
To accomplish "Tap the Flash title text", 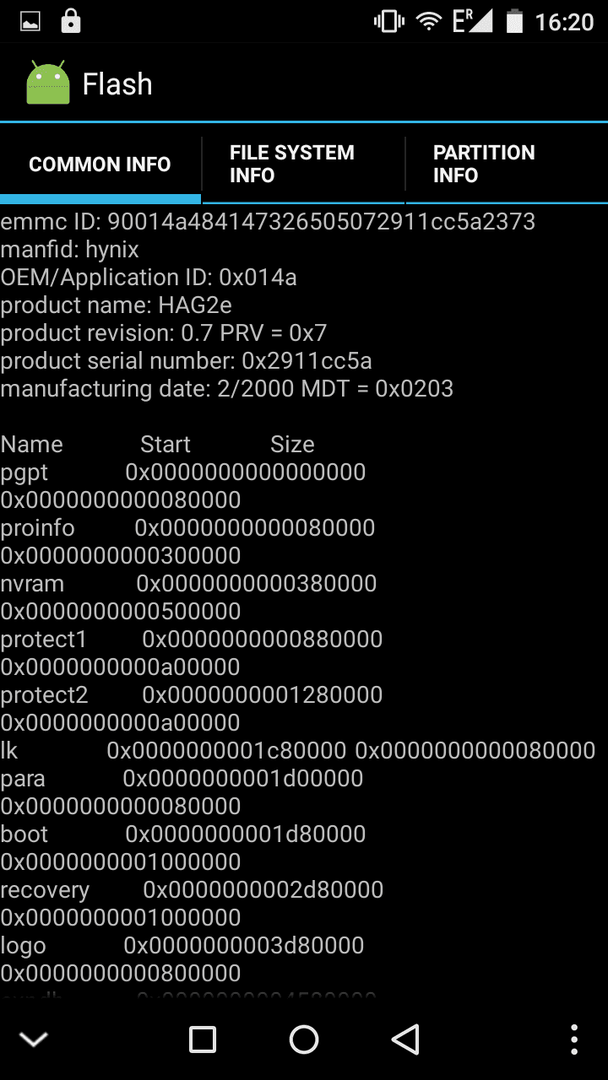I will point(117,84).
